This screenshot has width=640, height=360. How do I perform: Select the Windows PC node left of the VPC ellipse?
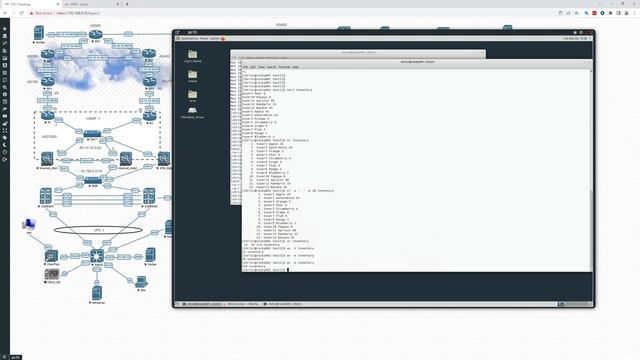tap(29, 224)
